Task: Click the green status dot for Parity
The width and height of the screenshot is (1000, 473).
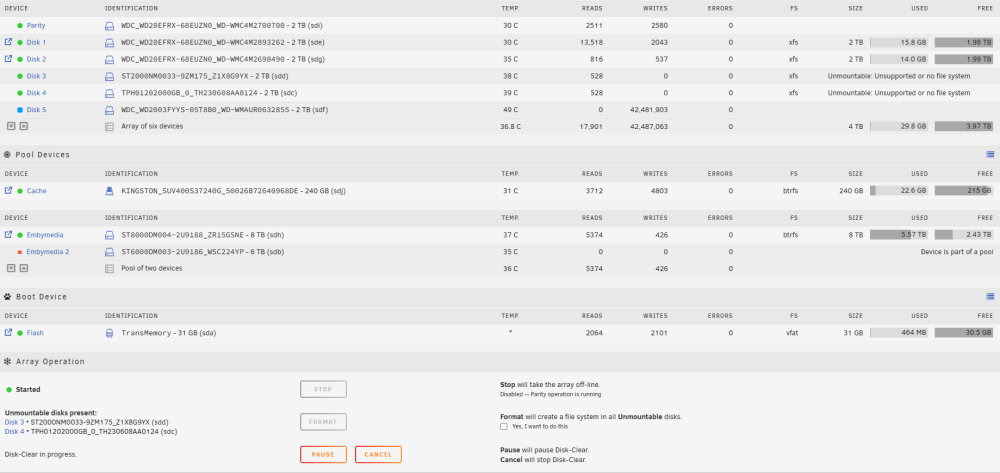Action: pos(20,25)
